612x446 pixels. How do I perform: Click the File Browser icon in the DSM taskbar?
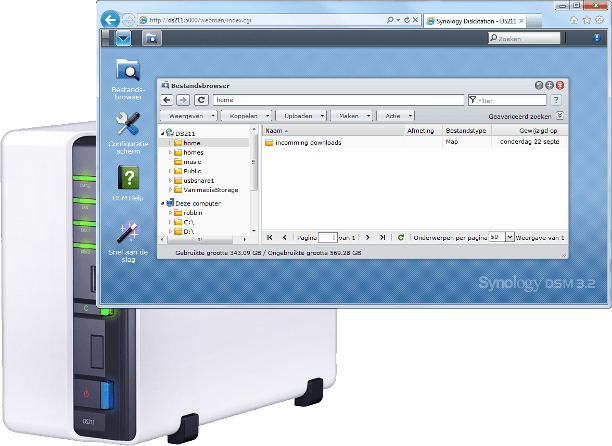152,38
